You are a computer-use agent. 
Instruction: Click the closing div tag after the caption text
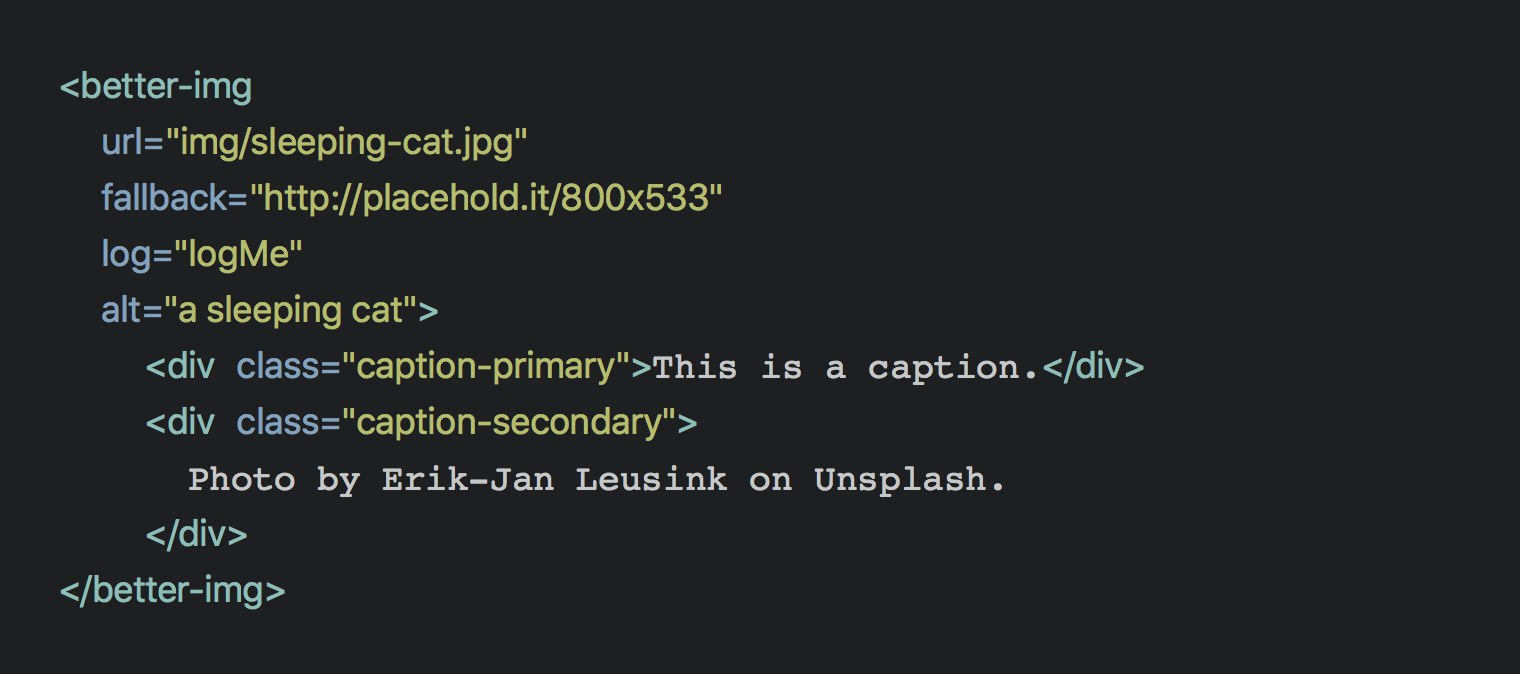tap(1093, 367)
